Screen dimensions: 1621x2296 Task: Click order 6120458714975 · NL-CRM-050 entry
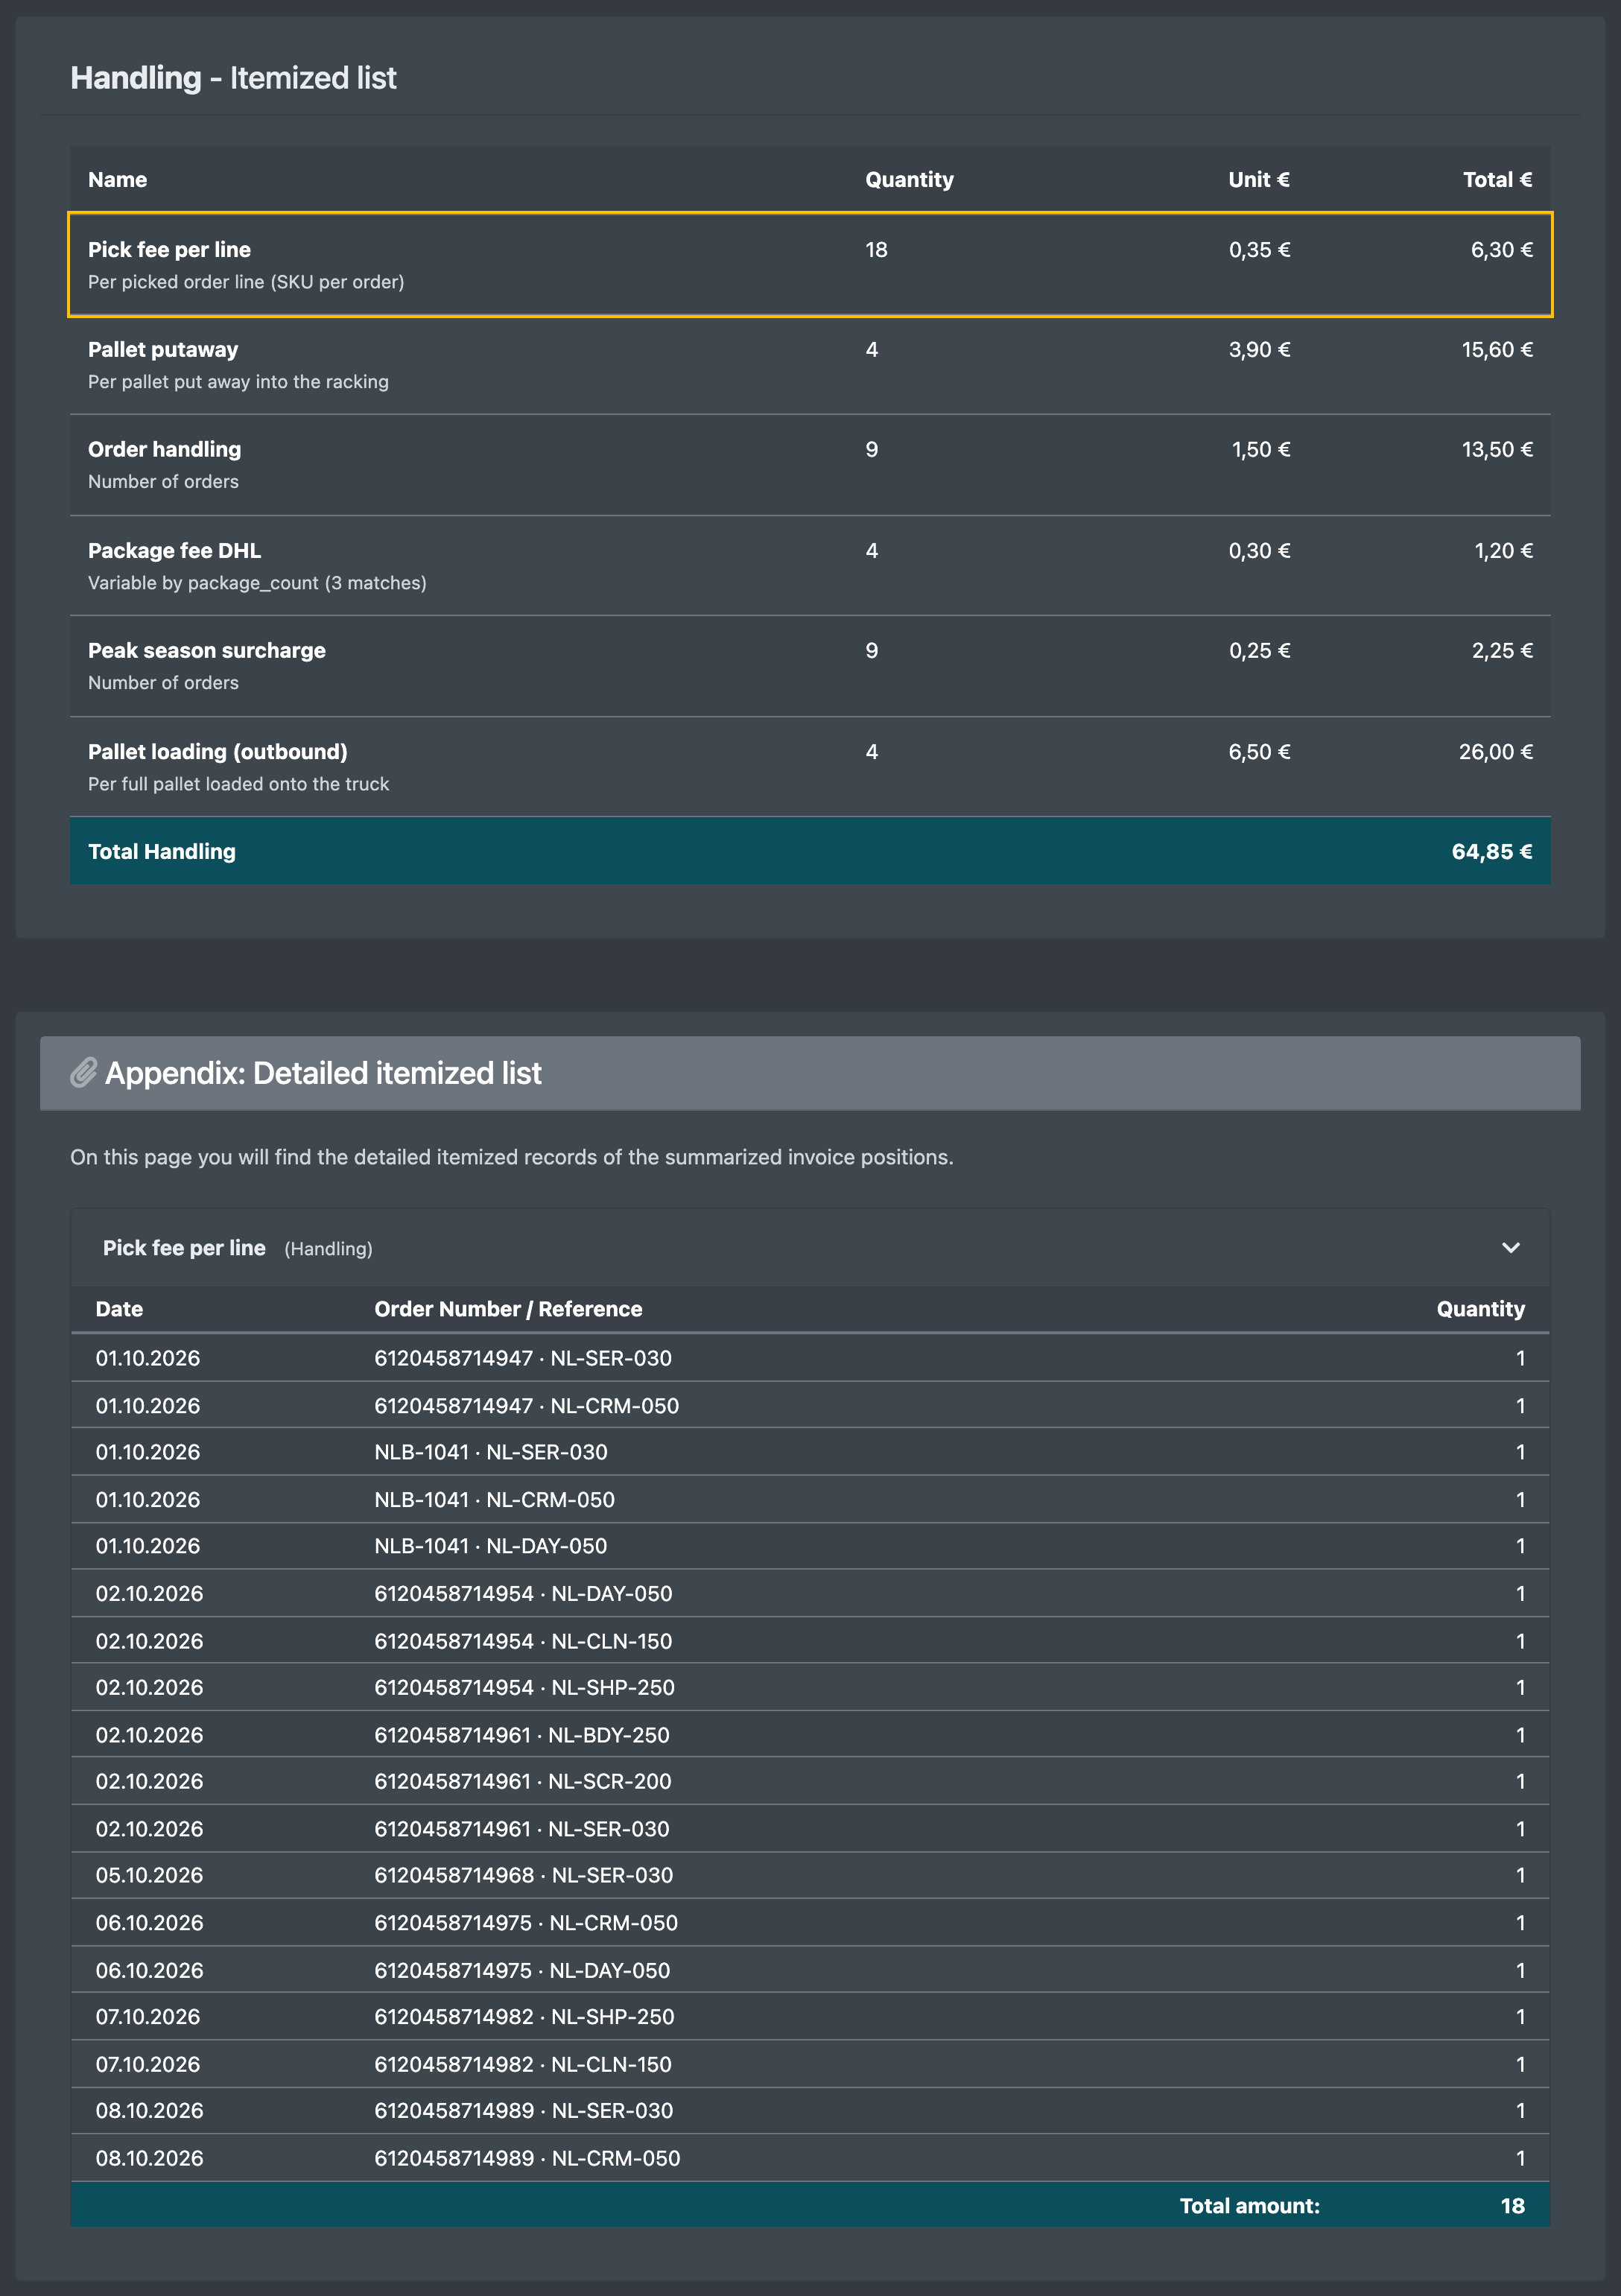click(x=526, y=1923)
